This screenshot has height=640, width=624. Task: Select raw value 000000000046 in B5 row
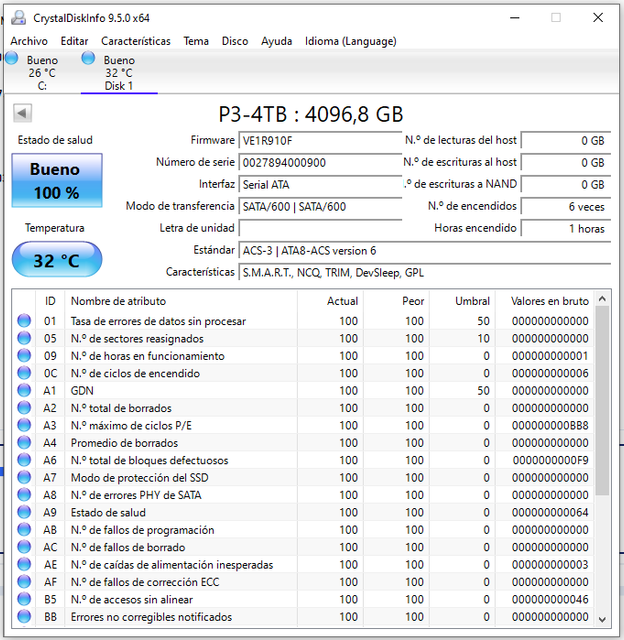coord(550,599)
